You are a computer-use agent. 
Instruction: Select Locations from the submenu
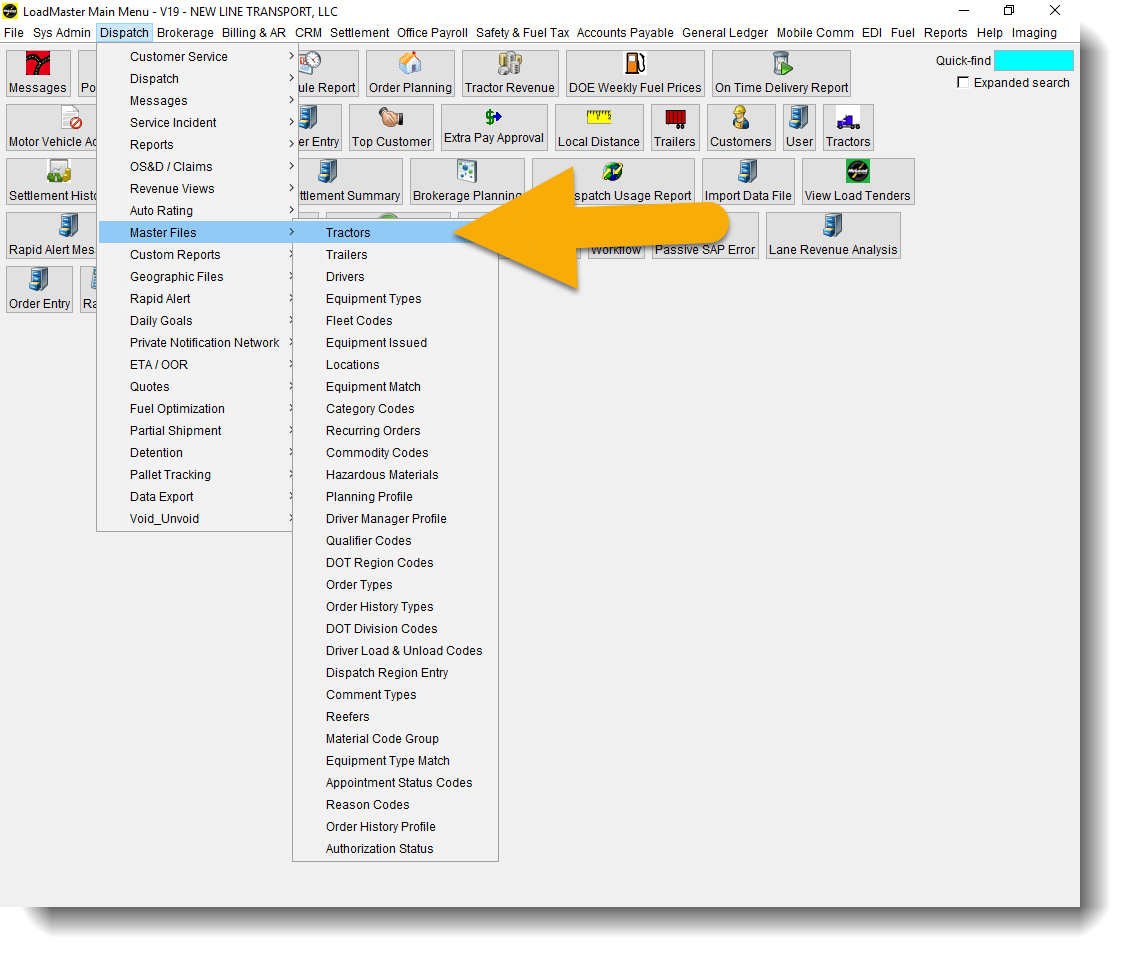[x=395, y=365]
